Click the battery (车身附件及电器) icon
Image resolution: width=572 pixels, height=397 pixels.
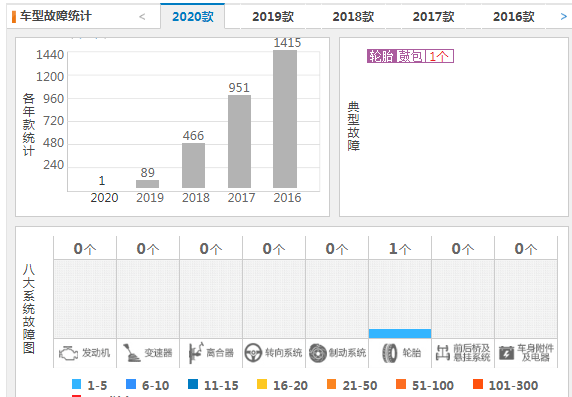click(x=506, y=353)
